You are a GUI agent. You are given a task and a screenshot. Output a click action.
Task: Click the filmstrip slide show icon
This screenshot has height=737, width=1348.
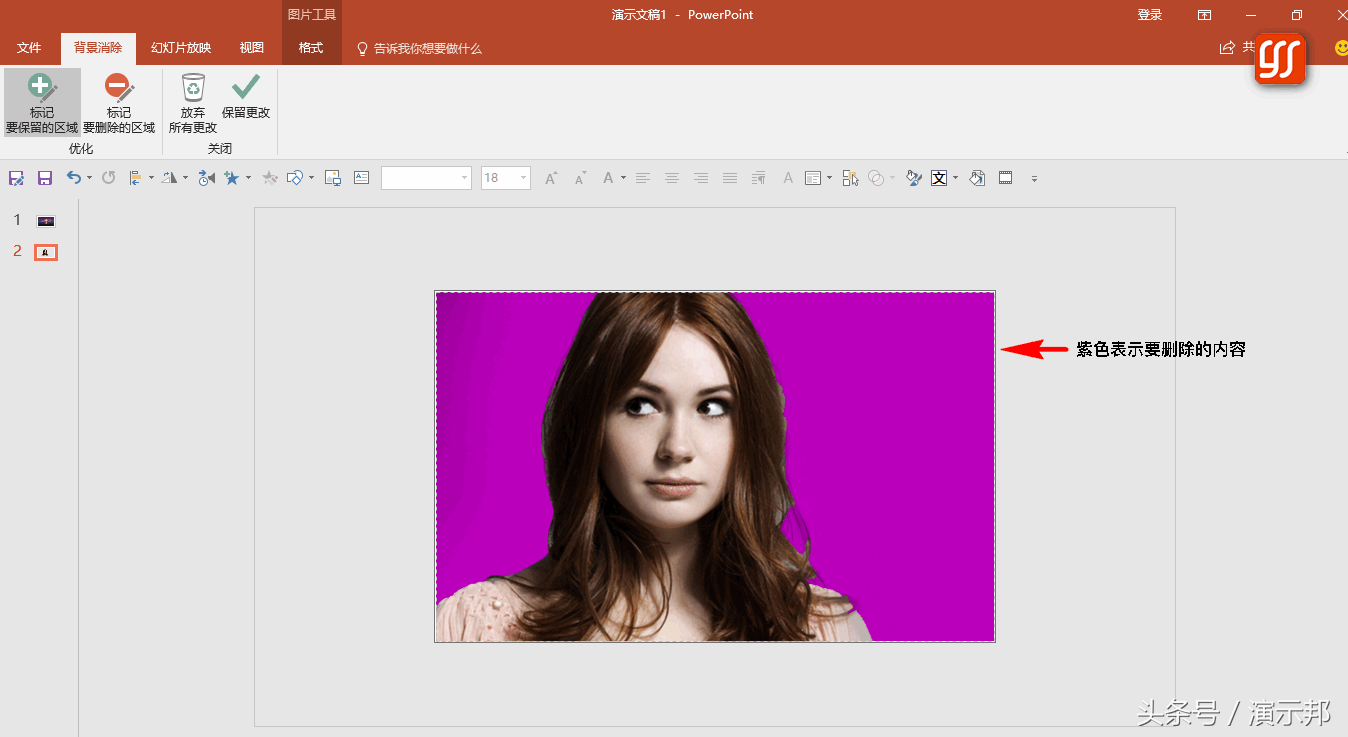[1006, 178]
